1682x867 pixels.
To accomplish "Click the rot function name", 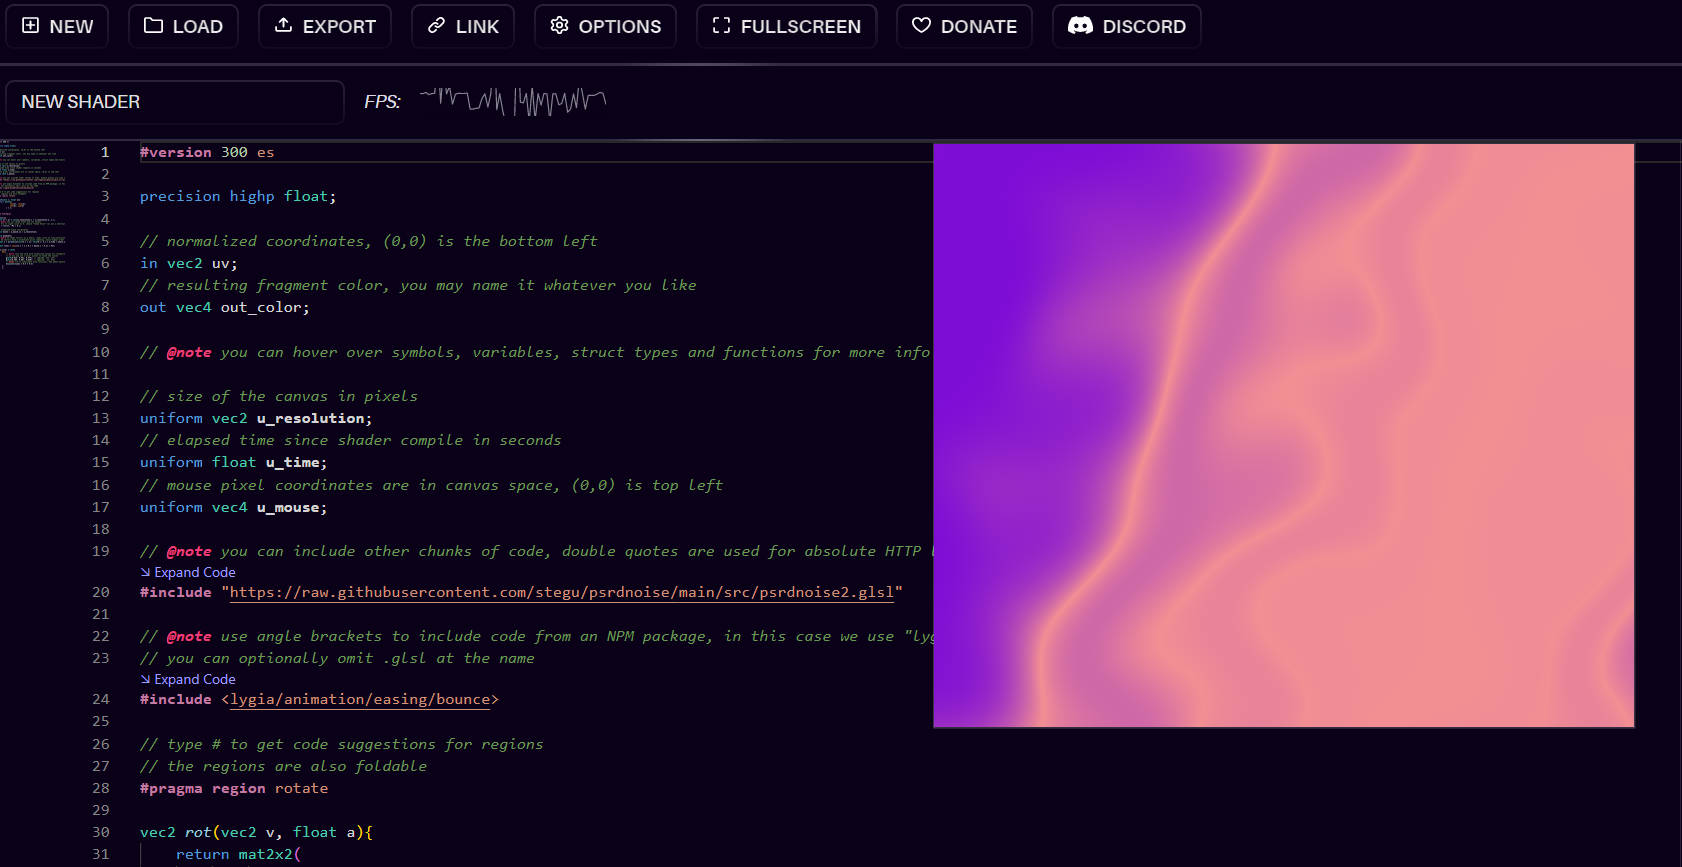I will (x=197, y=832).
